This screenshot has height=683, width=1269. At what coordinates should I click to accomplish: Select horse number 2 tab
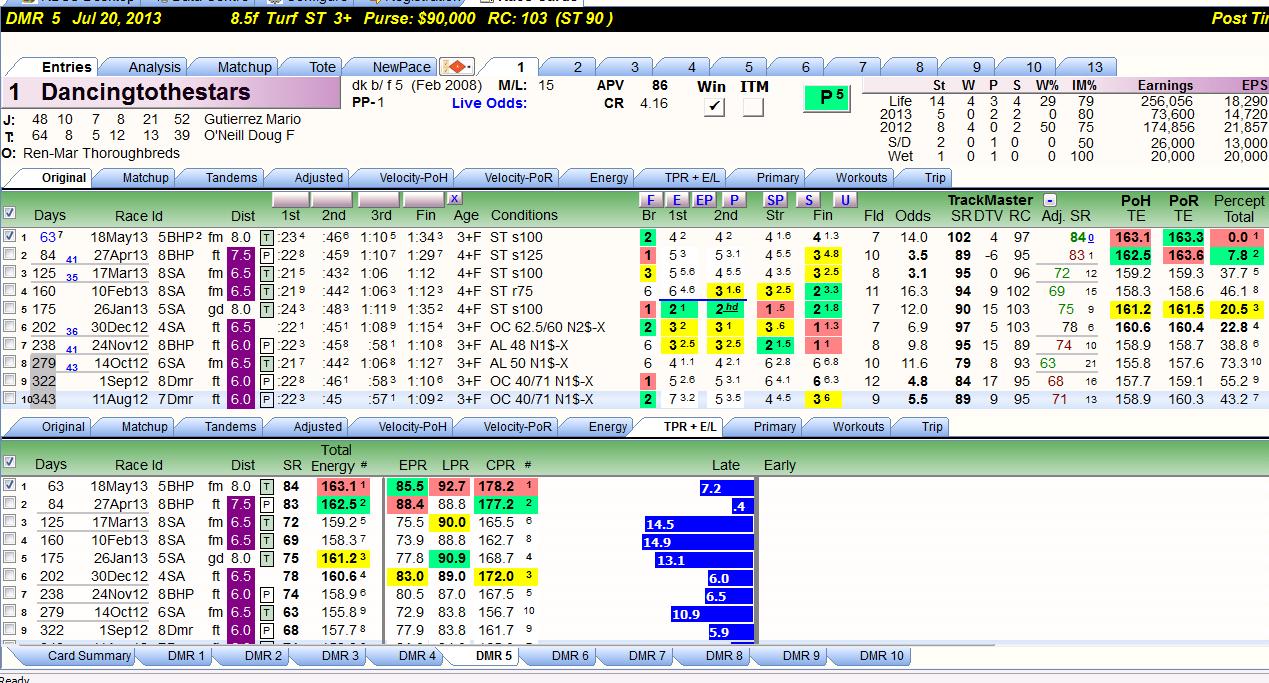(577, 67)
